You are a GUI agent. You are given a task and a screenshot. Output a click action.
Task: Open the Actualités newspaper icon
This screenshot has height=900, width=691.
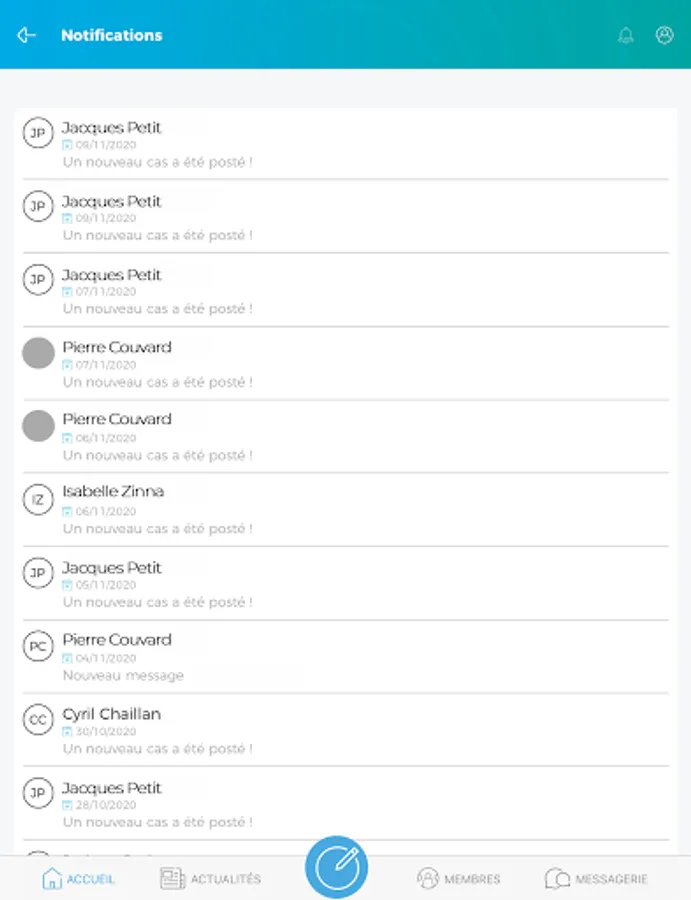click(x=172, y=878)
